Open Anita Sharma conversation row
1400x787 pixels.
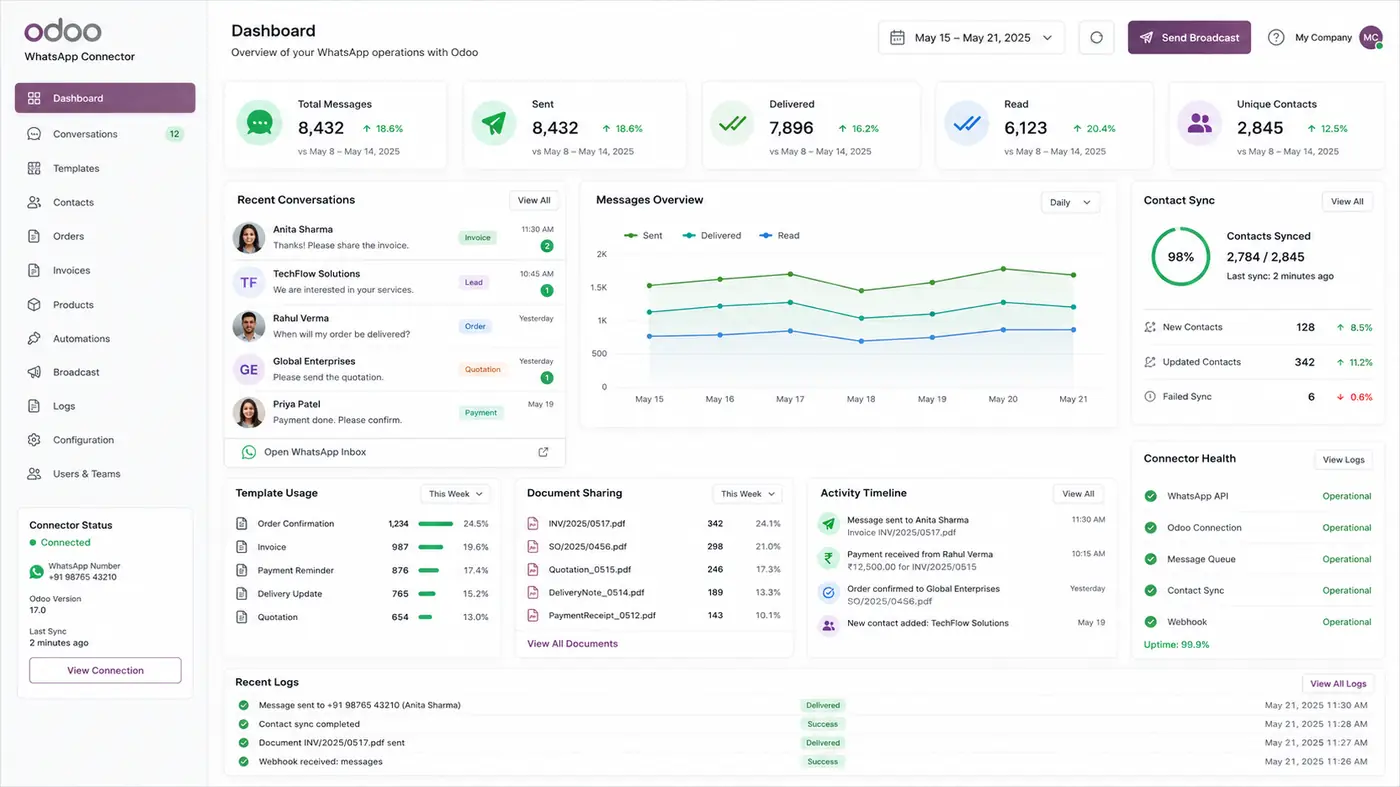395,237
